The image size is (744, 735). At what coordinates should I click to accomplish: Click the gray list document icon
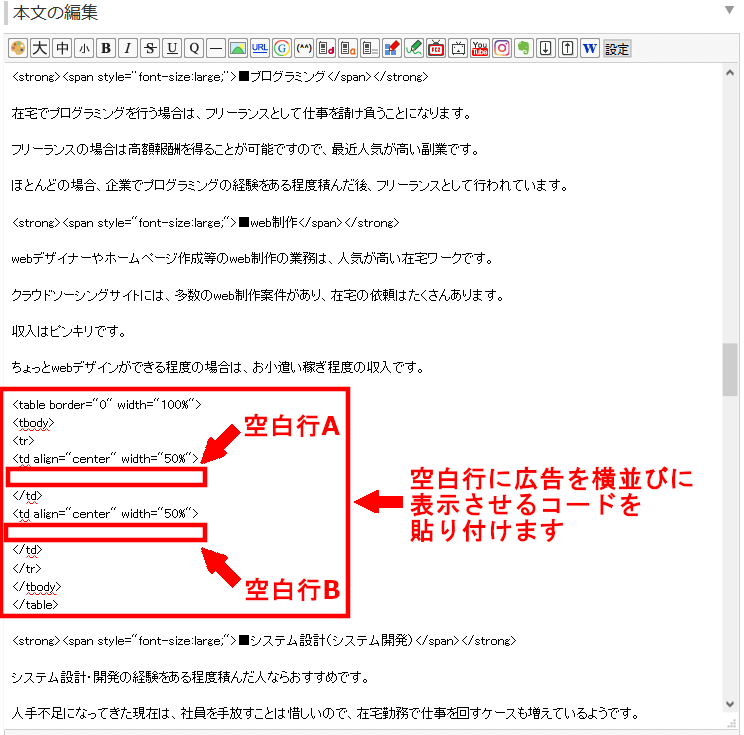(x=370, y=48)
